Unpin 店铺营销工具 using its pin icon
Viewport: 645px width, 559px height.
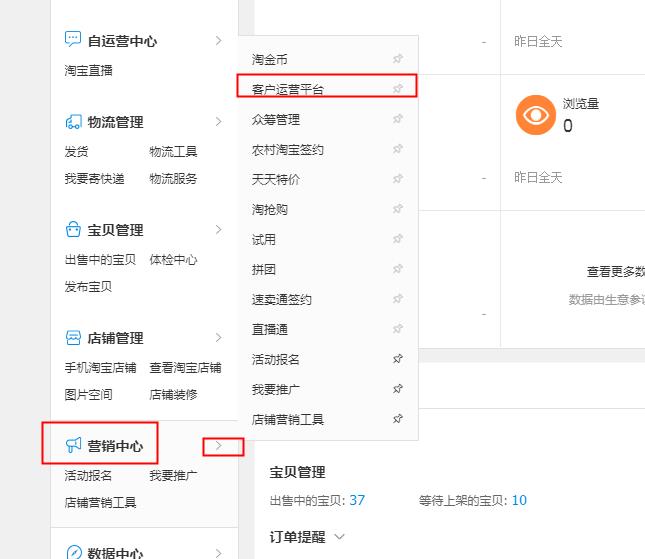click(x=397, y=419)
